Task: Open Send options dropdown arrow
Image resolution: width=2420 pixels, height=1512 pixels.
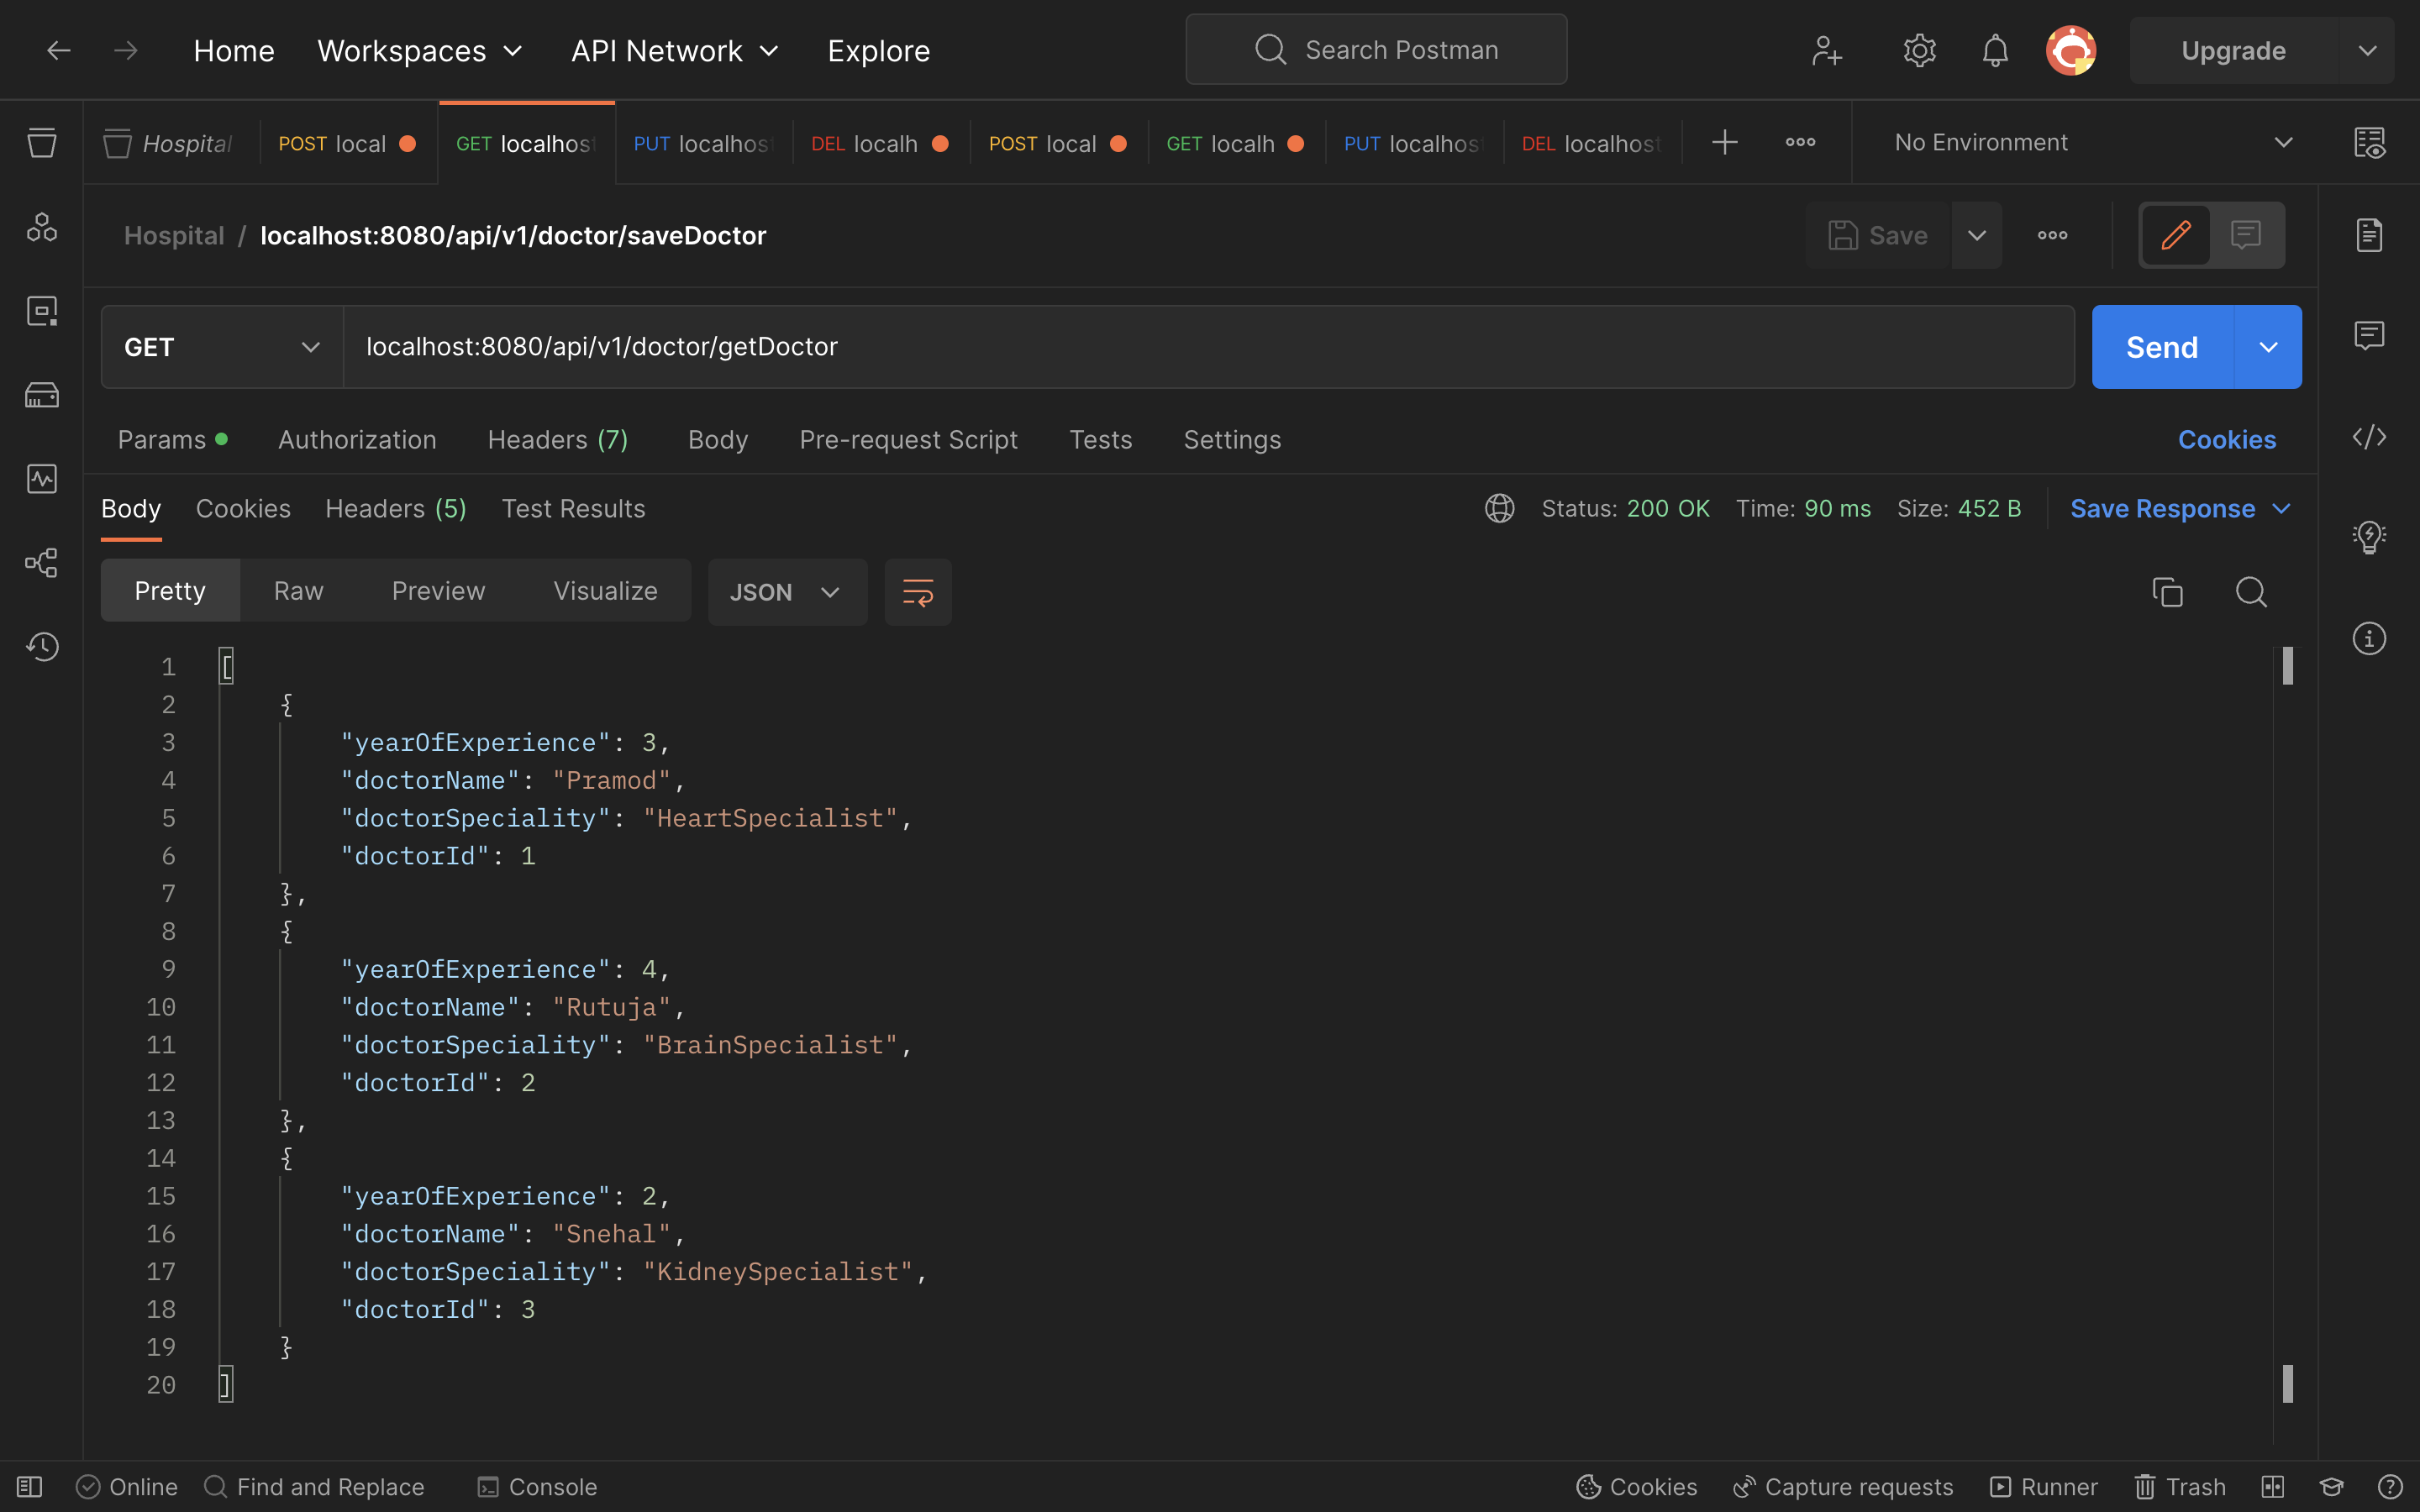Action: (x=2268, y=347)
